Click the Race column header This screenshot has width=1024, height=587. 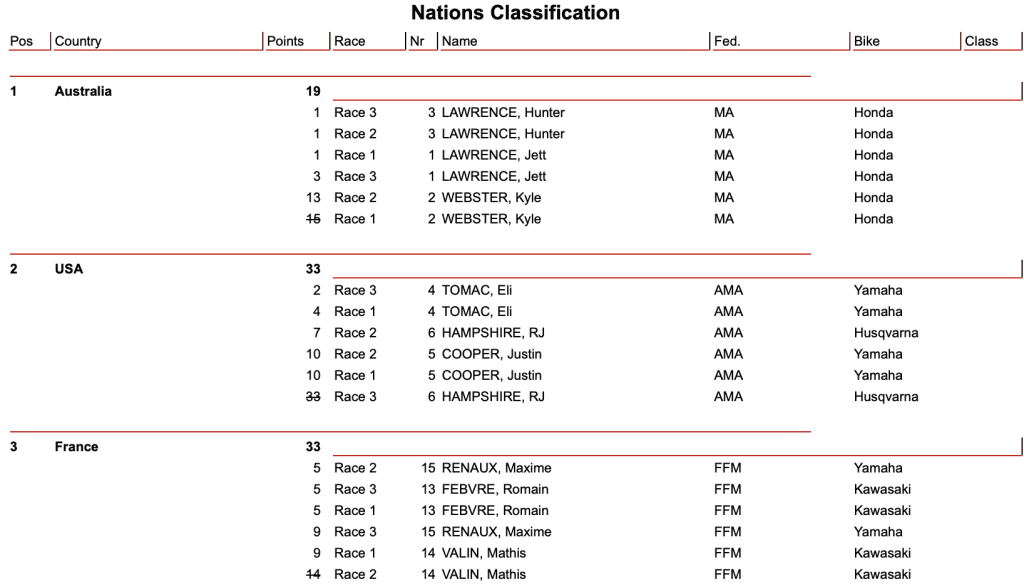pyautogui.click(x=350, y=41)
